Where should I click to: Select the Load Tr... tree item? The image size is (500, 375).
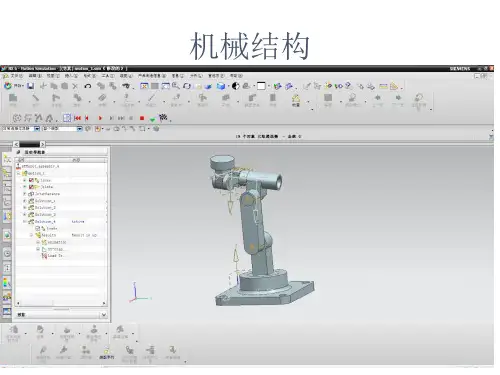[55, 256]
